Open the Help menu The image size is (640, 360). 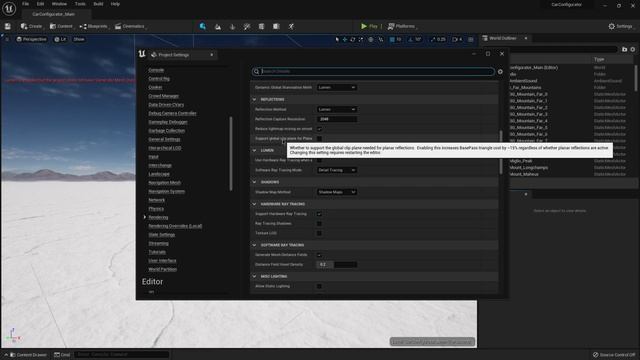coord(115,4)
